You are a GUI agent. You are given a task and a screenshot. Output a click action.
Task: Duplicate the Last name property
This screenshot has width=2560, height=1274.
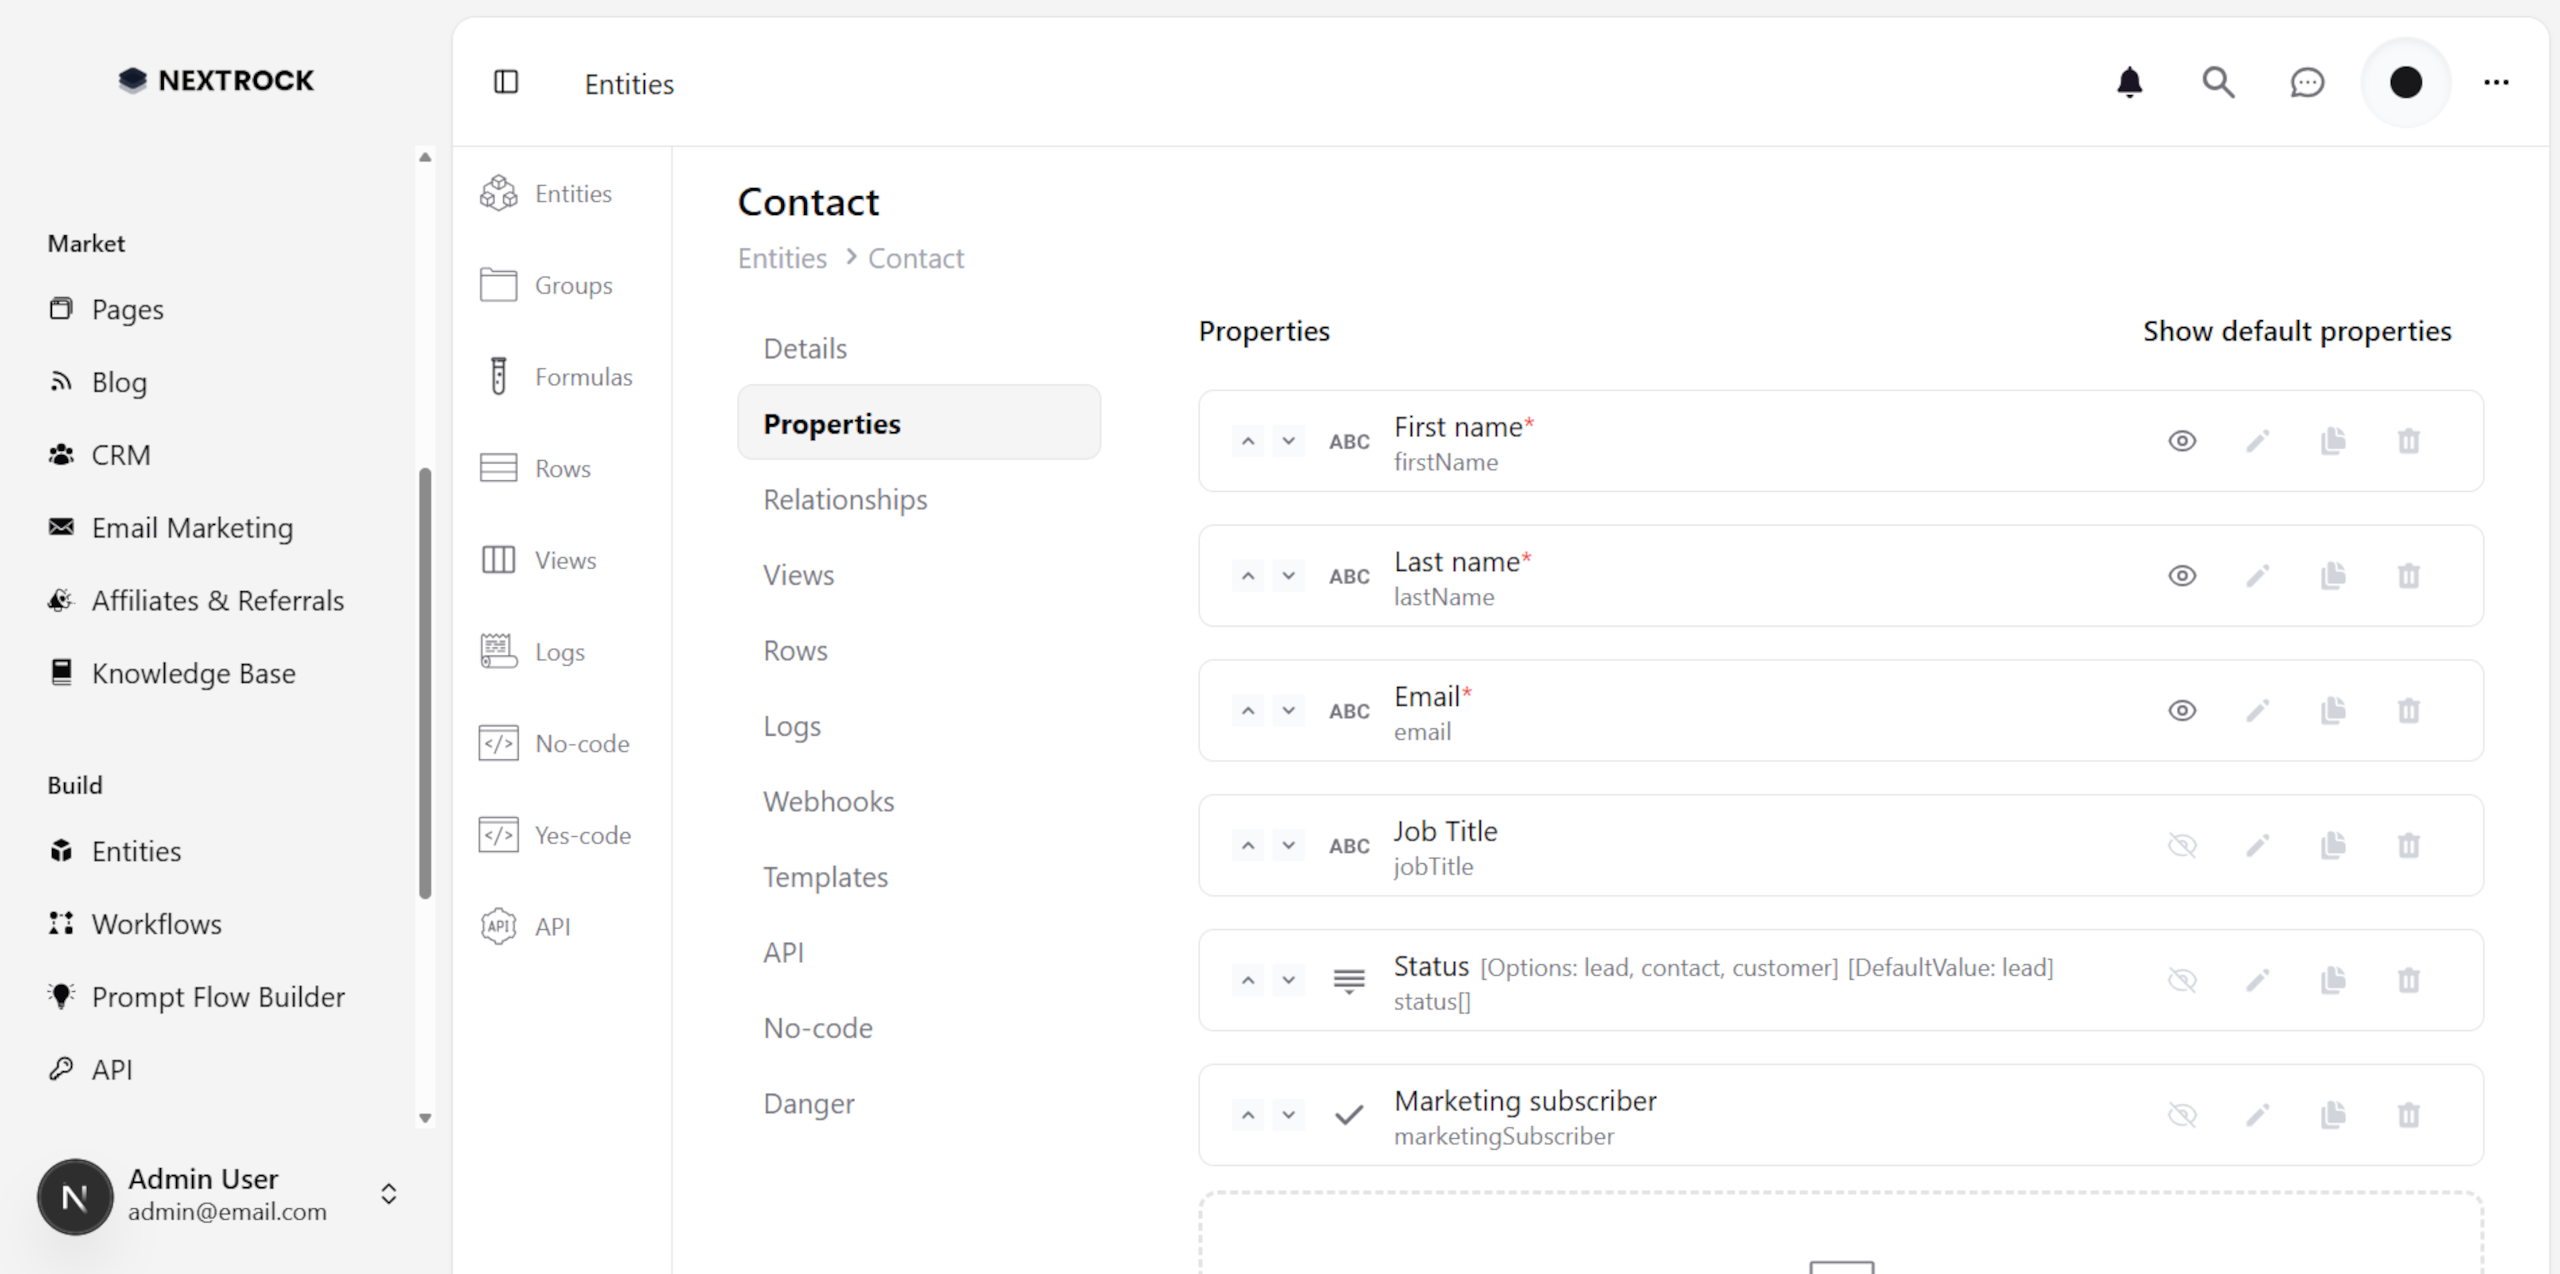(x=2332, y=576)
